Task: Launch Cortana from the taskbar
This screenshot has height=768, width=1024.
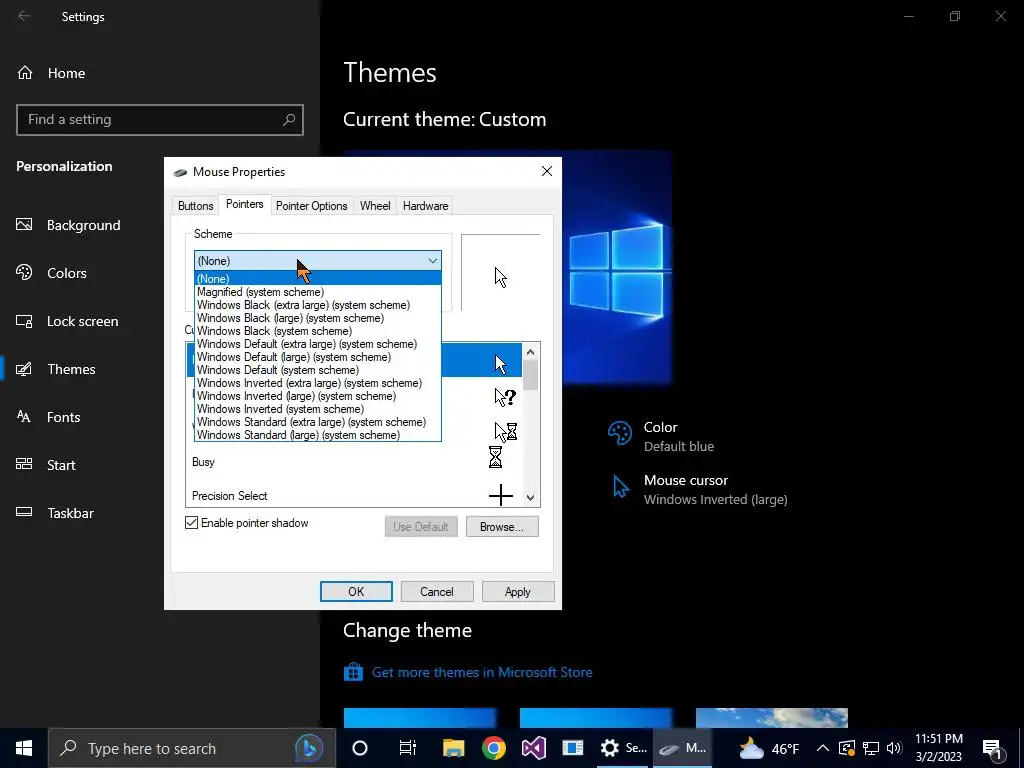Action: click(x=360, y=748)
